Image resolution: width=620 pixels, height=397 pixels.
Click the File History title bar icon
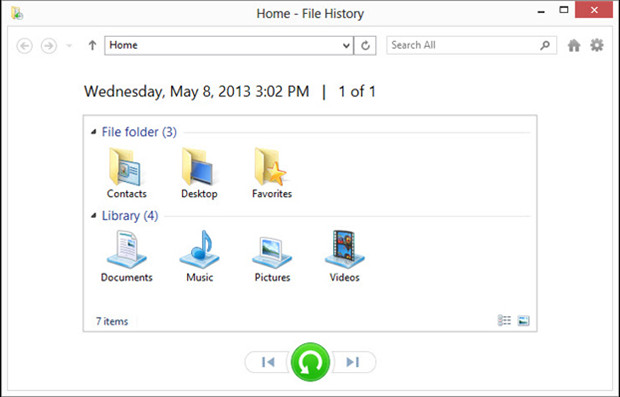(17, 13)
